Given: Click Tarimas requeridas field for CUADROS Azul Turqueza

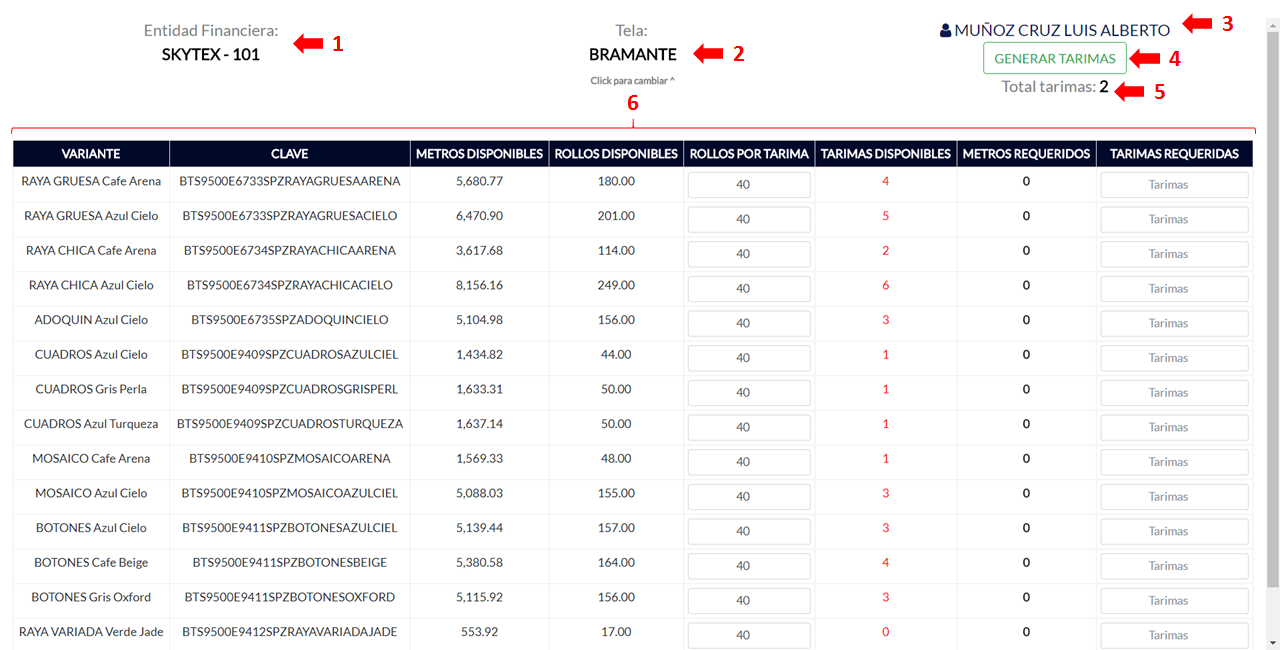Looking at the screenshot, I should (x=1174, y=427).
